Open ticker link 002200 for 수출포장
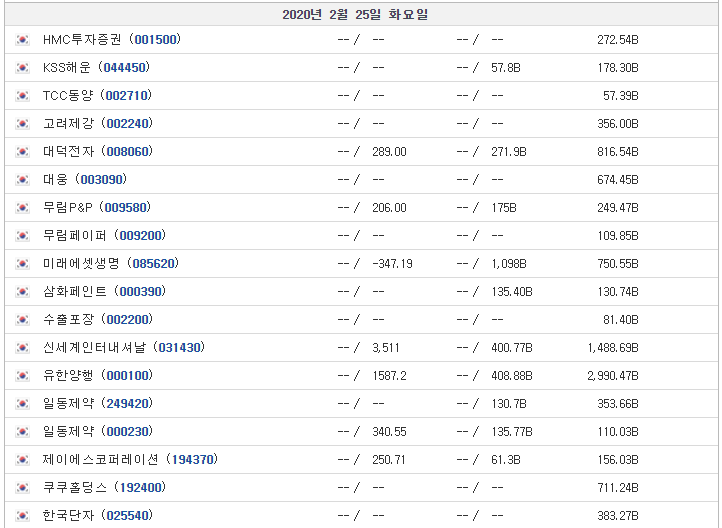Viewport: 722px width, 528px height. (x=128, y=319)
